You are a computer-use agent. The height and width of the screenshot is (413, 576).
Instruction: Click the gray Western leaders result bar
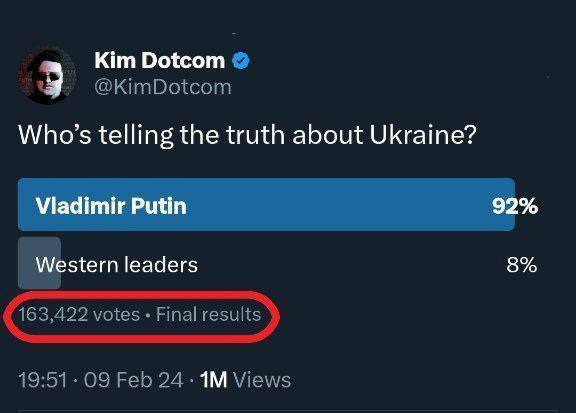pyautogui.click(x=39, y=263)
